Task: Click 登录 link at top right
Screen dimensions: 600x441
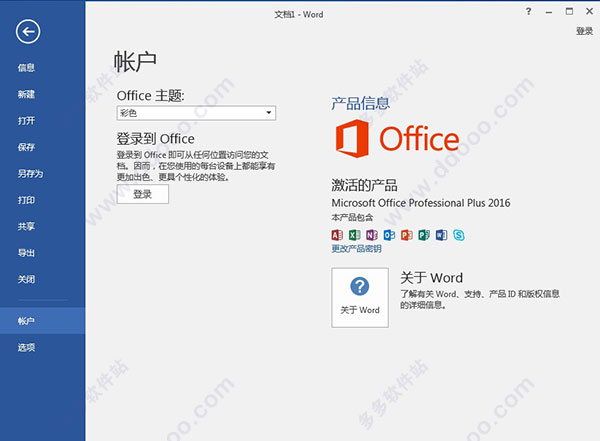Action: (585, 31)
